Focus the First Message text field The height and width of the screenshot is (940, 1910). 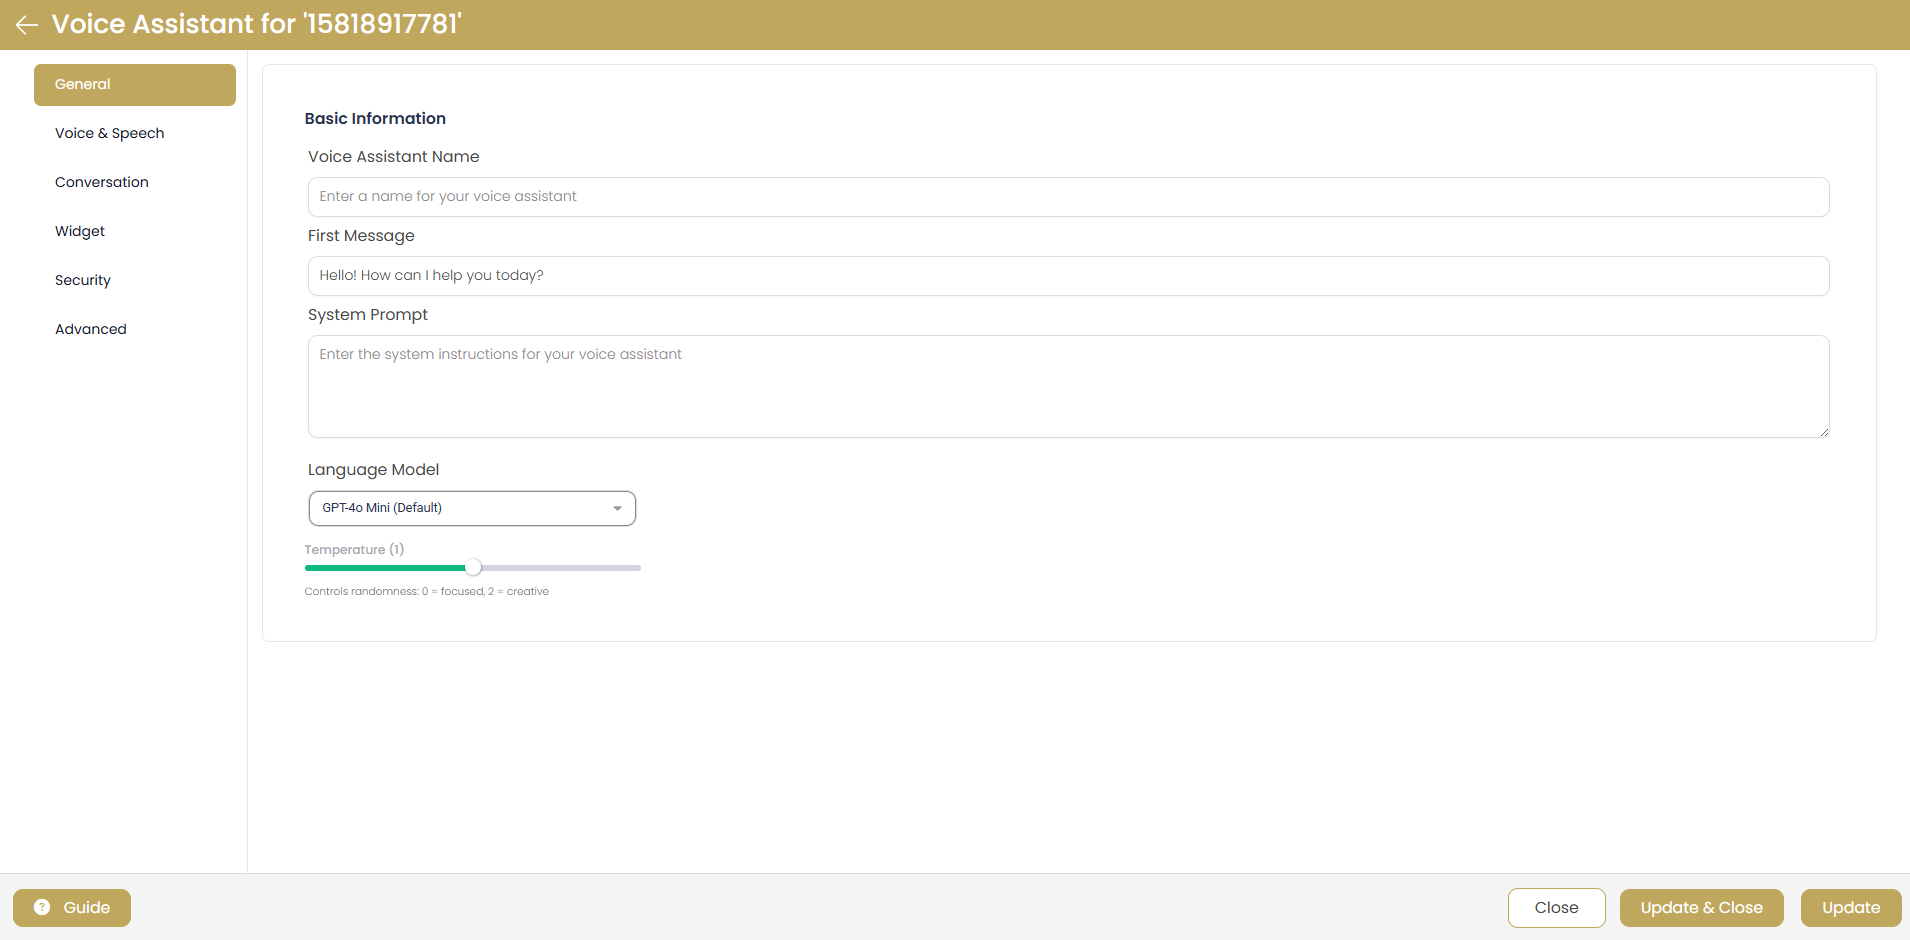point(1068,275)
